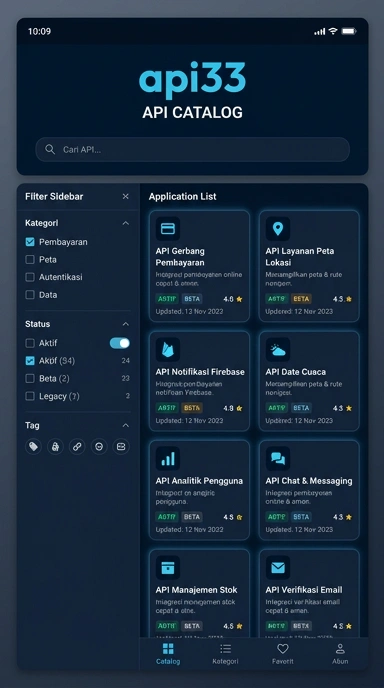
Task: Open the API Notifikasi Firebase title
Action: (x=200, y=372)
